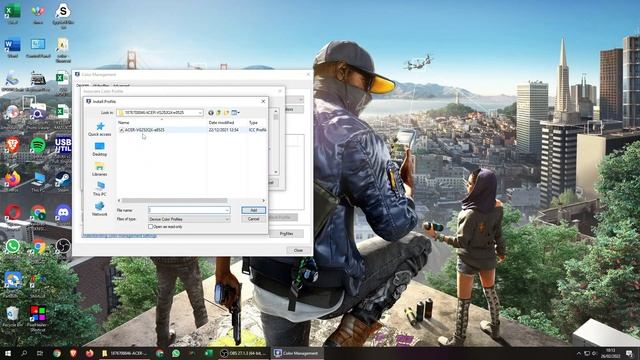The image size is (640, 360).
Task: Click inside the File name input field
Action: (187, 210)
